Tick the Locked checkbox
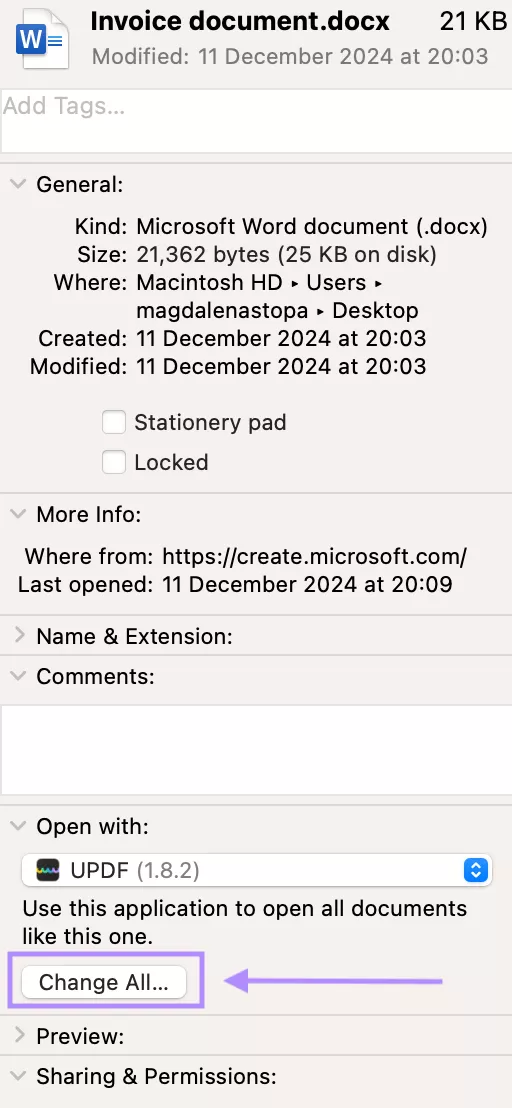 114,462
